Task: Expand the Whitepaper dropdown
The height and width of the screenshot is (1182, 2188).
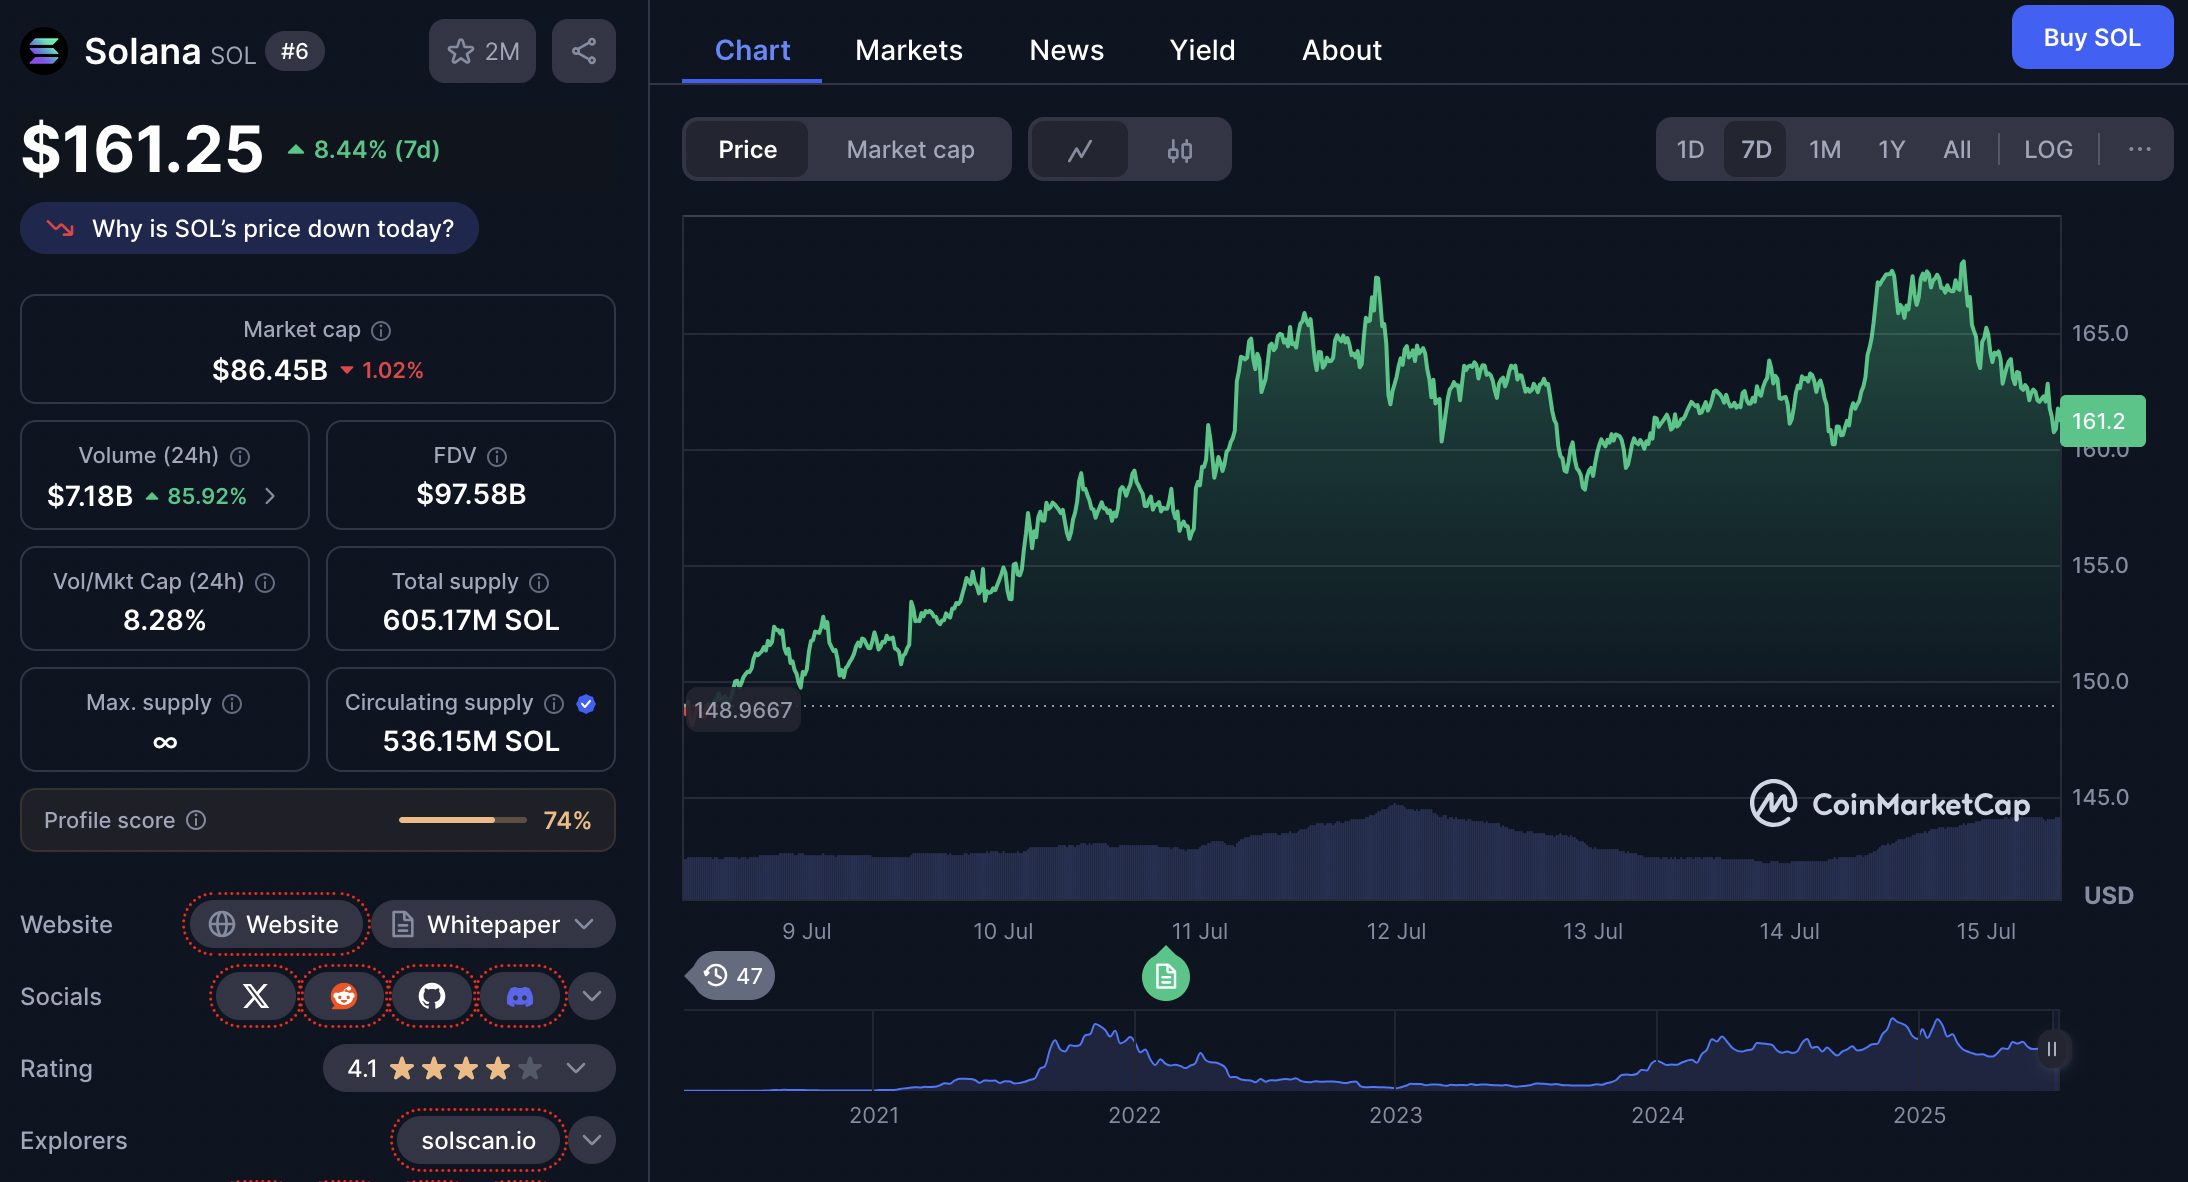Action: 494,924
